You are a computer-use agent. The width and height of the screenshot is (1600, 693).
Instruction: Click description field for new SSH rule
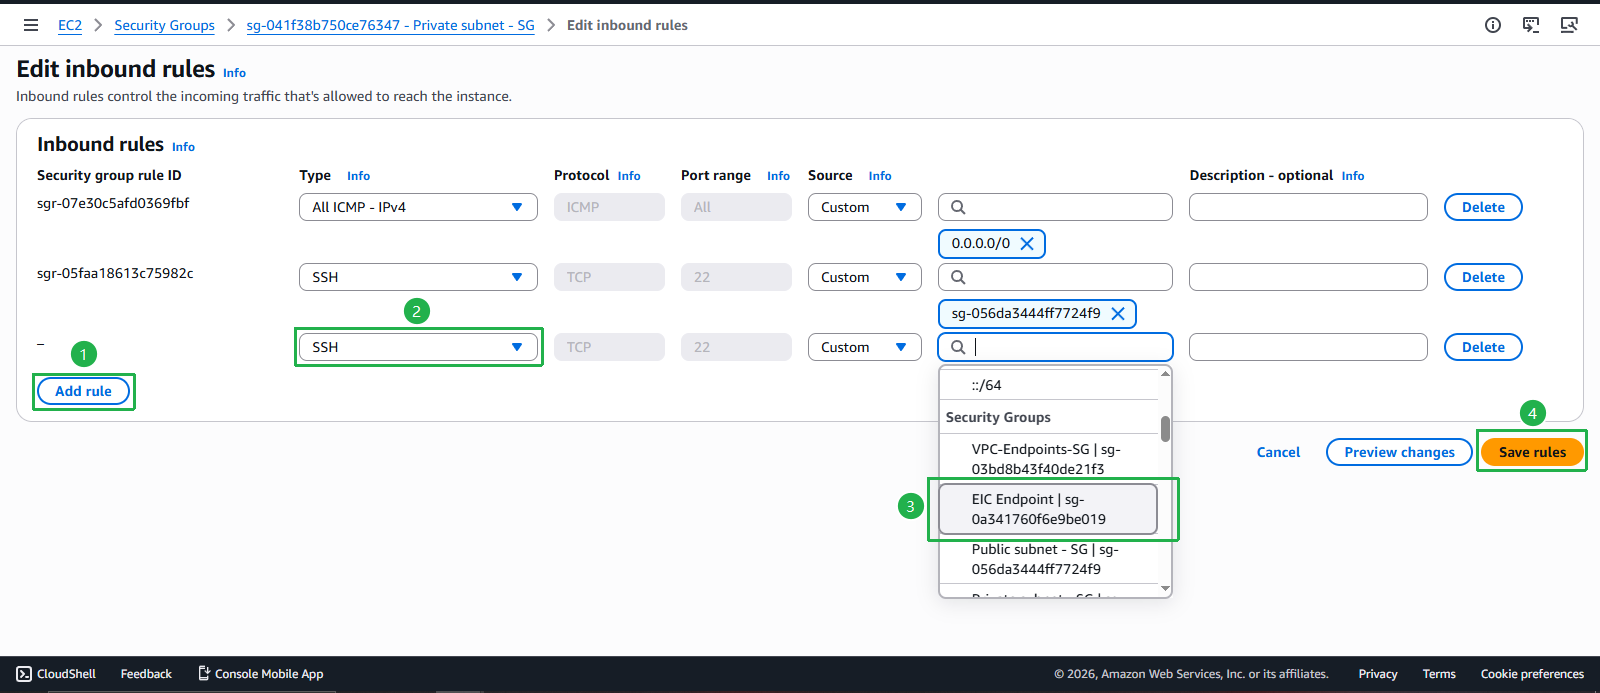tap(1308, 347)
